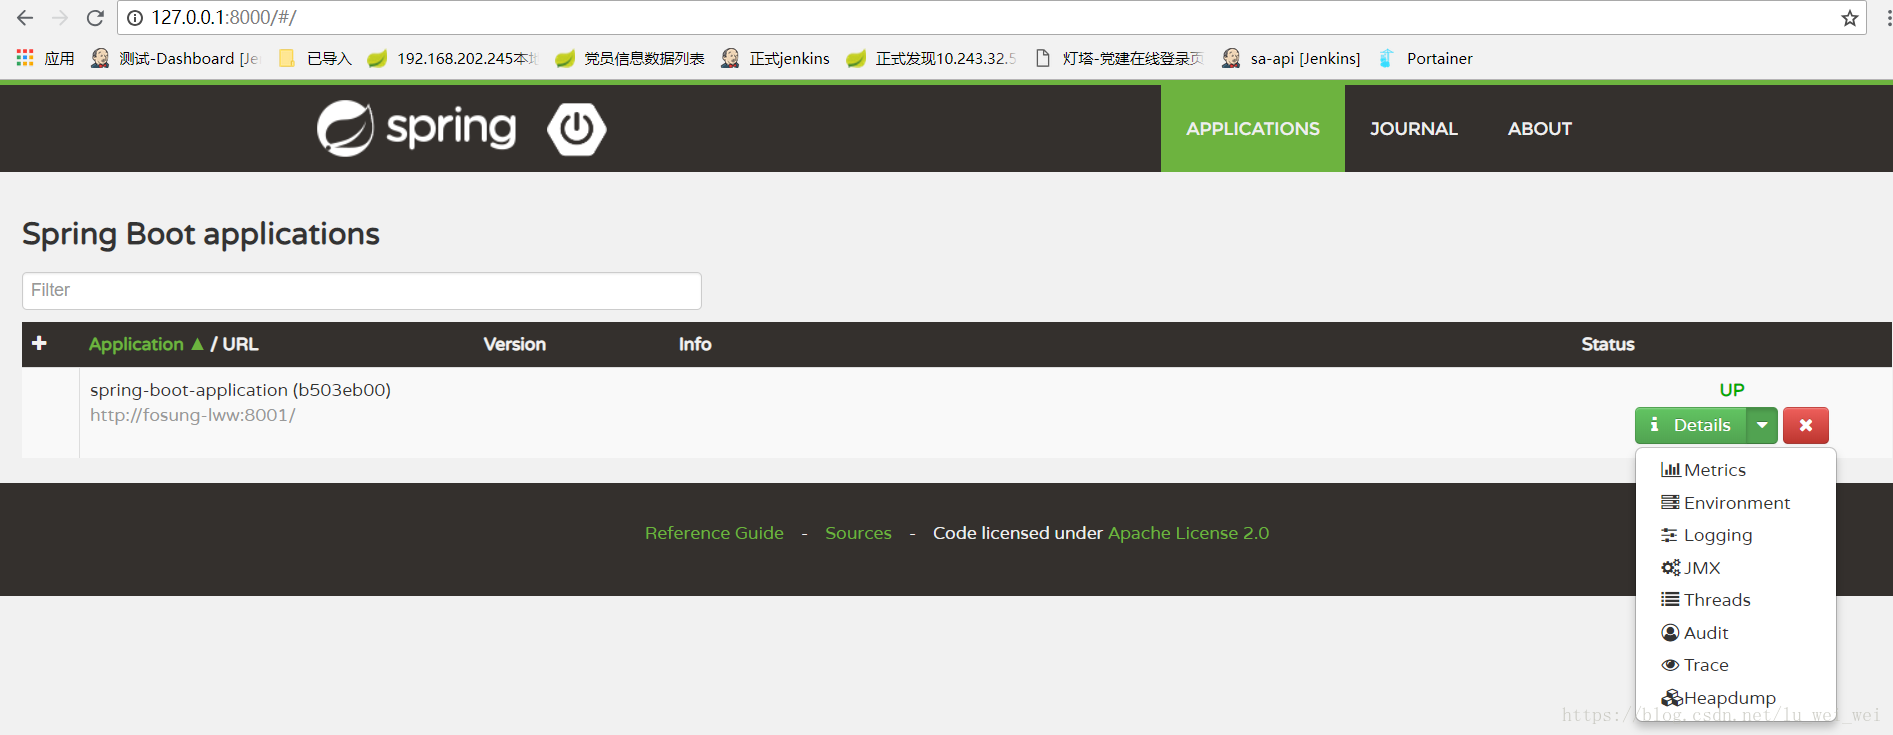Open the 测试-Dashboard Jenkins bookmark
Screen dimensions: 1893x735
click(x=175, y=58)
